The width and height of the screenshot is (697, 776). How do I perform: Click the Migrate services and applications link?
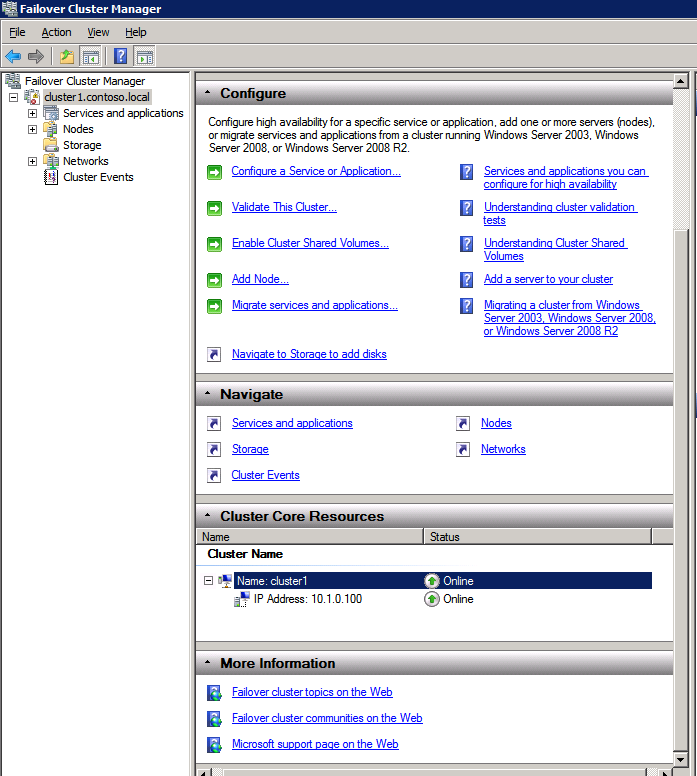(315, 305)
